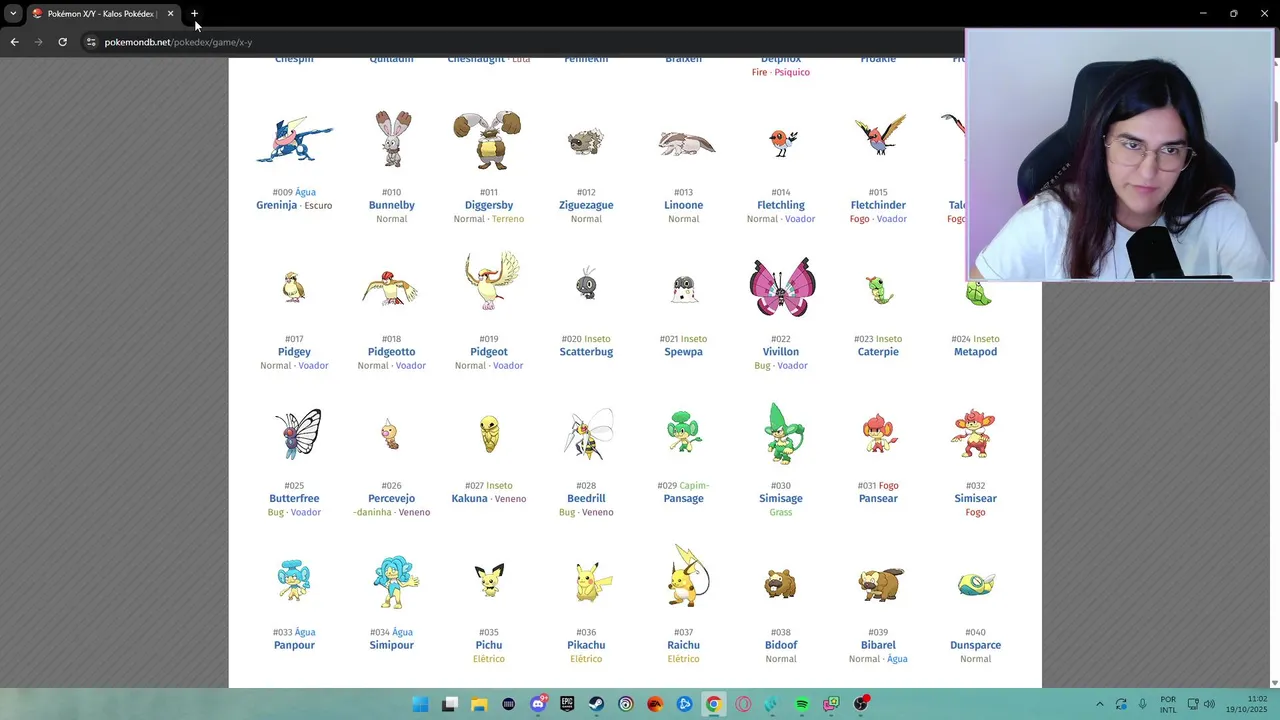Launch Epic Games from the taskbar
The height and width of the screenshot is (720, 1280).
pos(567,704)
